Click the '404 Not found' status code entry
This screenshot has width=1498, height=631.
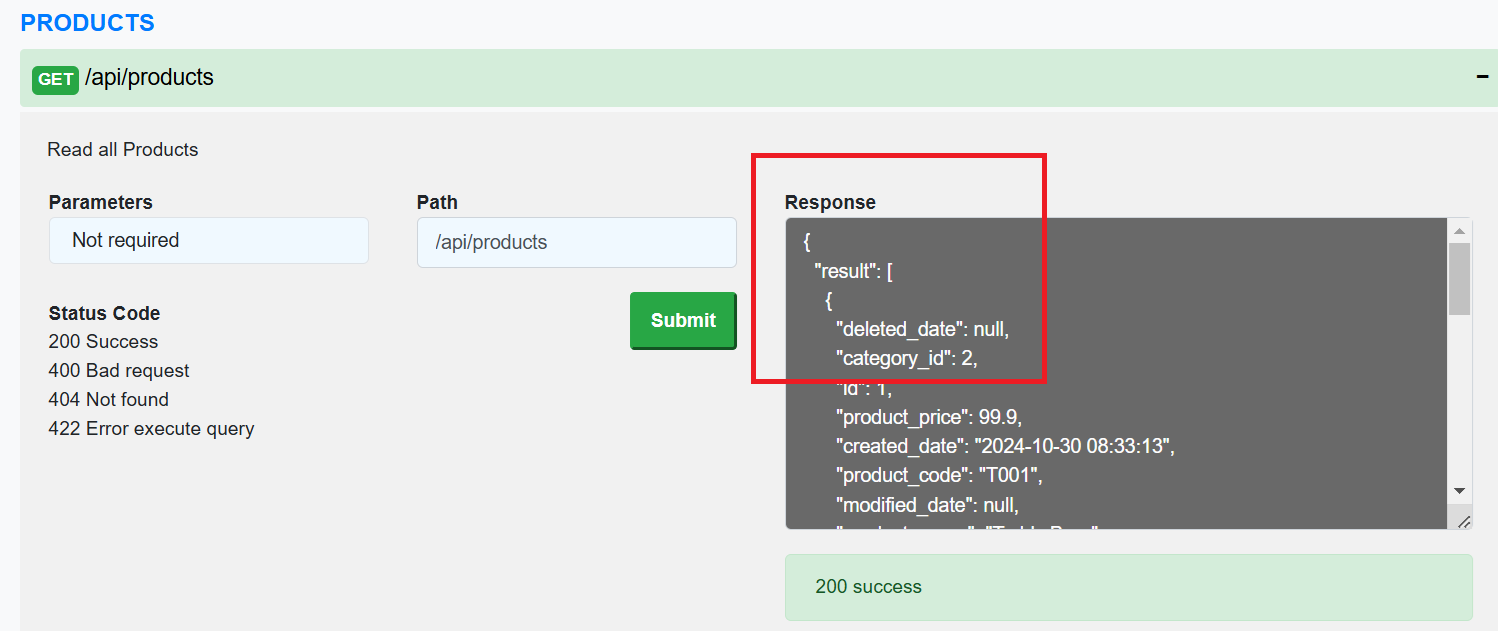point(108,400)
